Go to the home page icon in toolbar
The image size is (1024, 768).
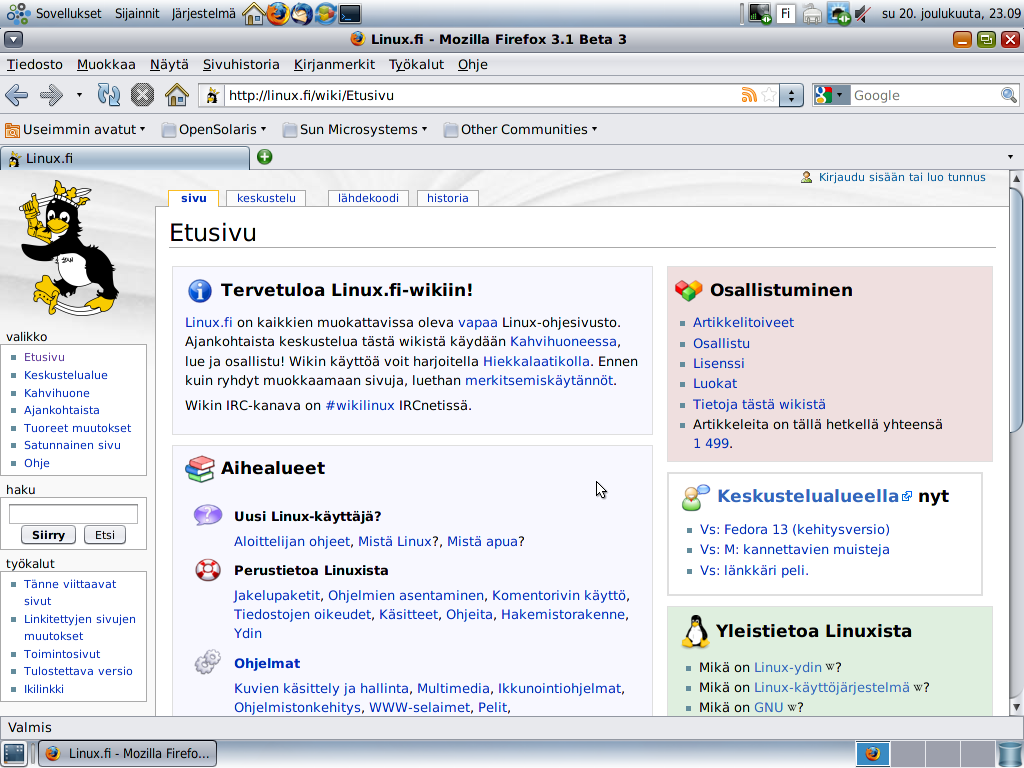pyautogui.click(x=176, y=95)
